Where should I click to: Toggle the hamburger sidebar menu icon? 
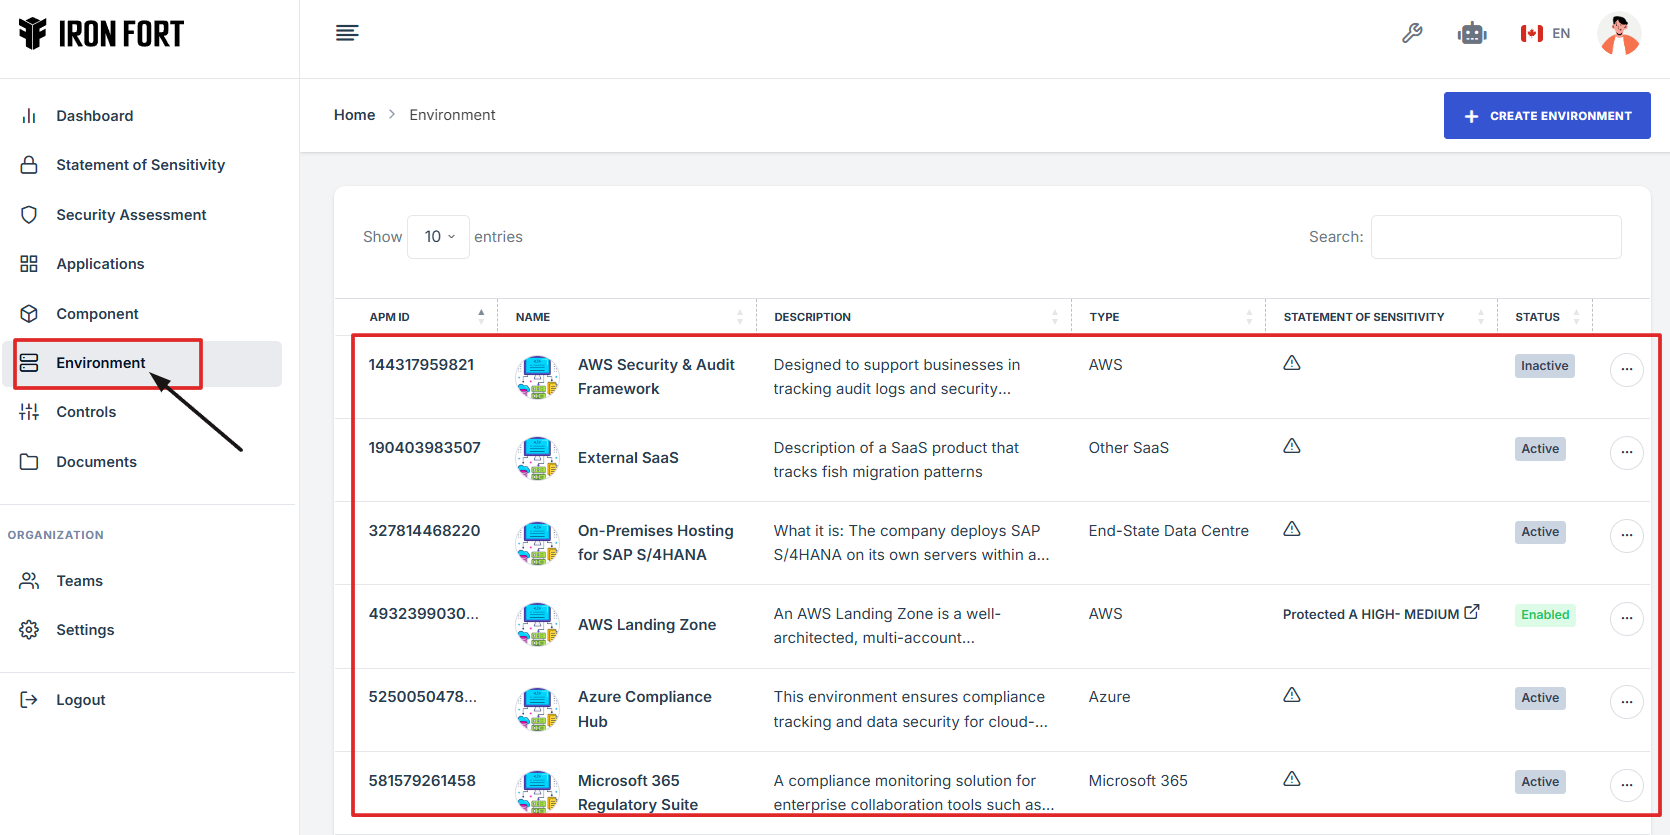tap(347, 33)
